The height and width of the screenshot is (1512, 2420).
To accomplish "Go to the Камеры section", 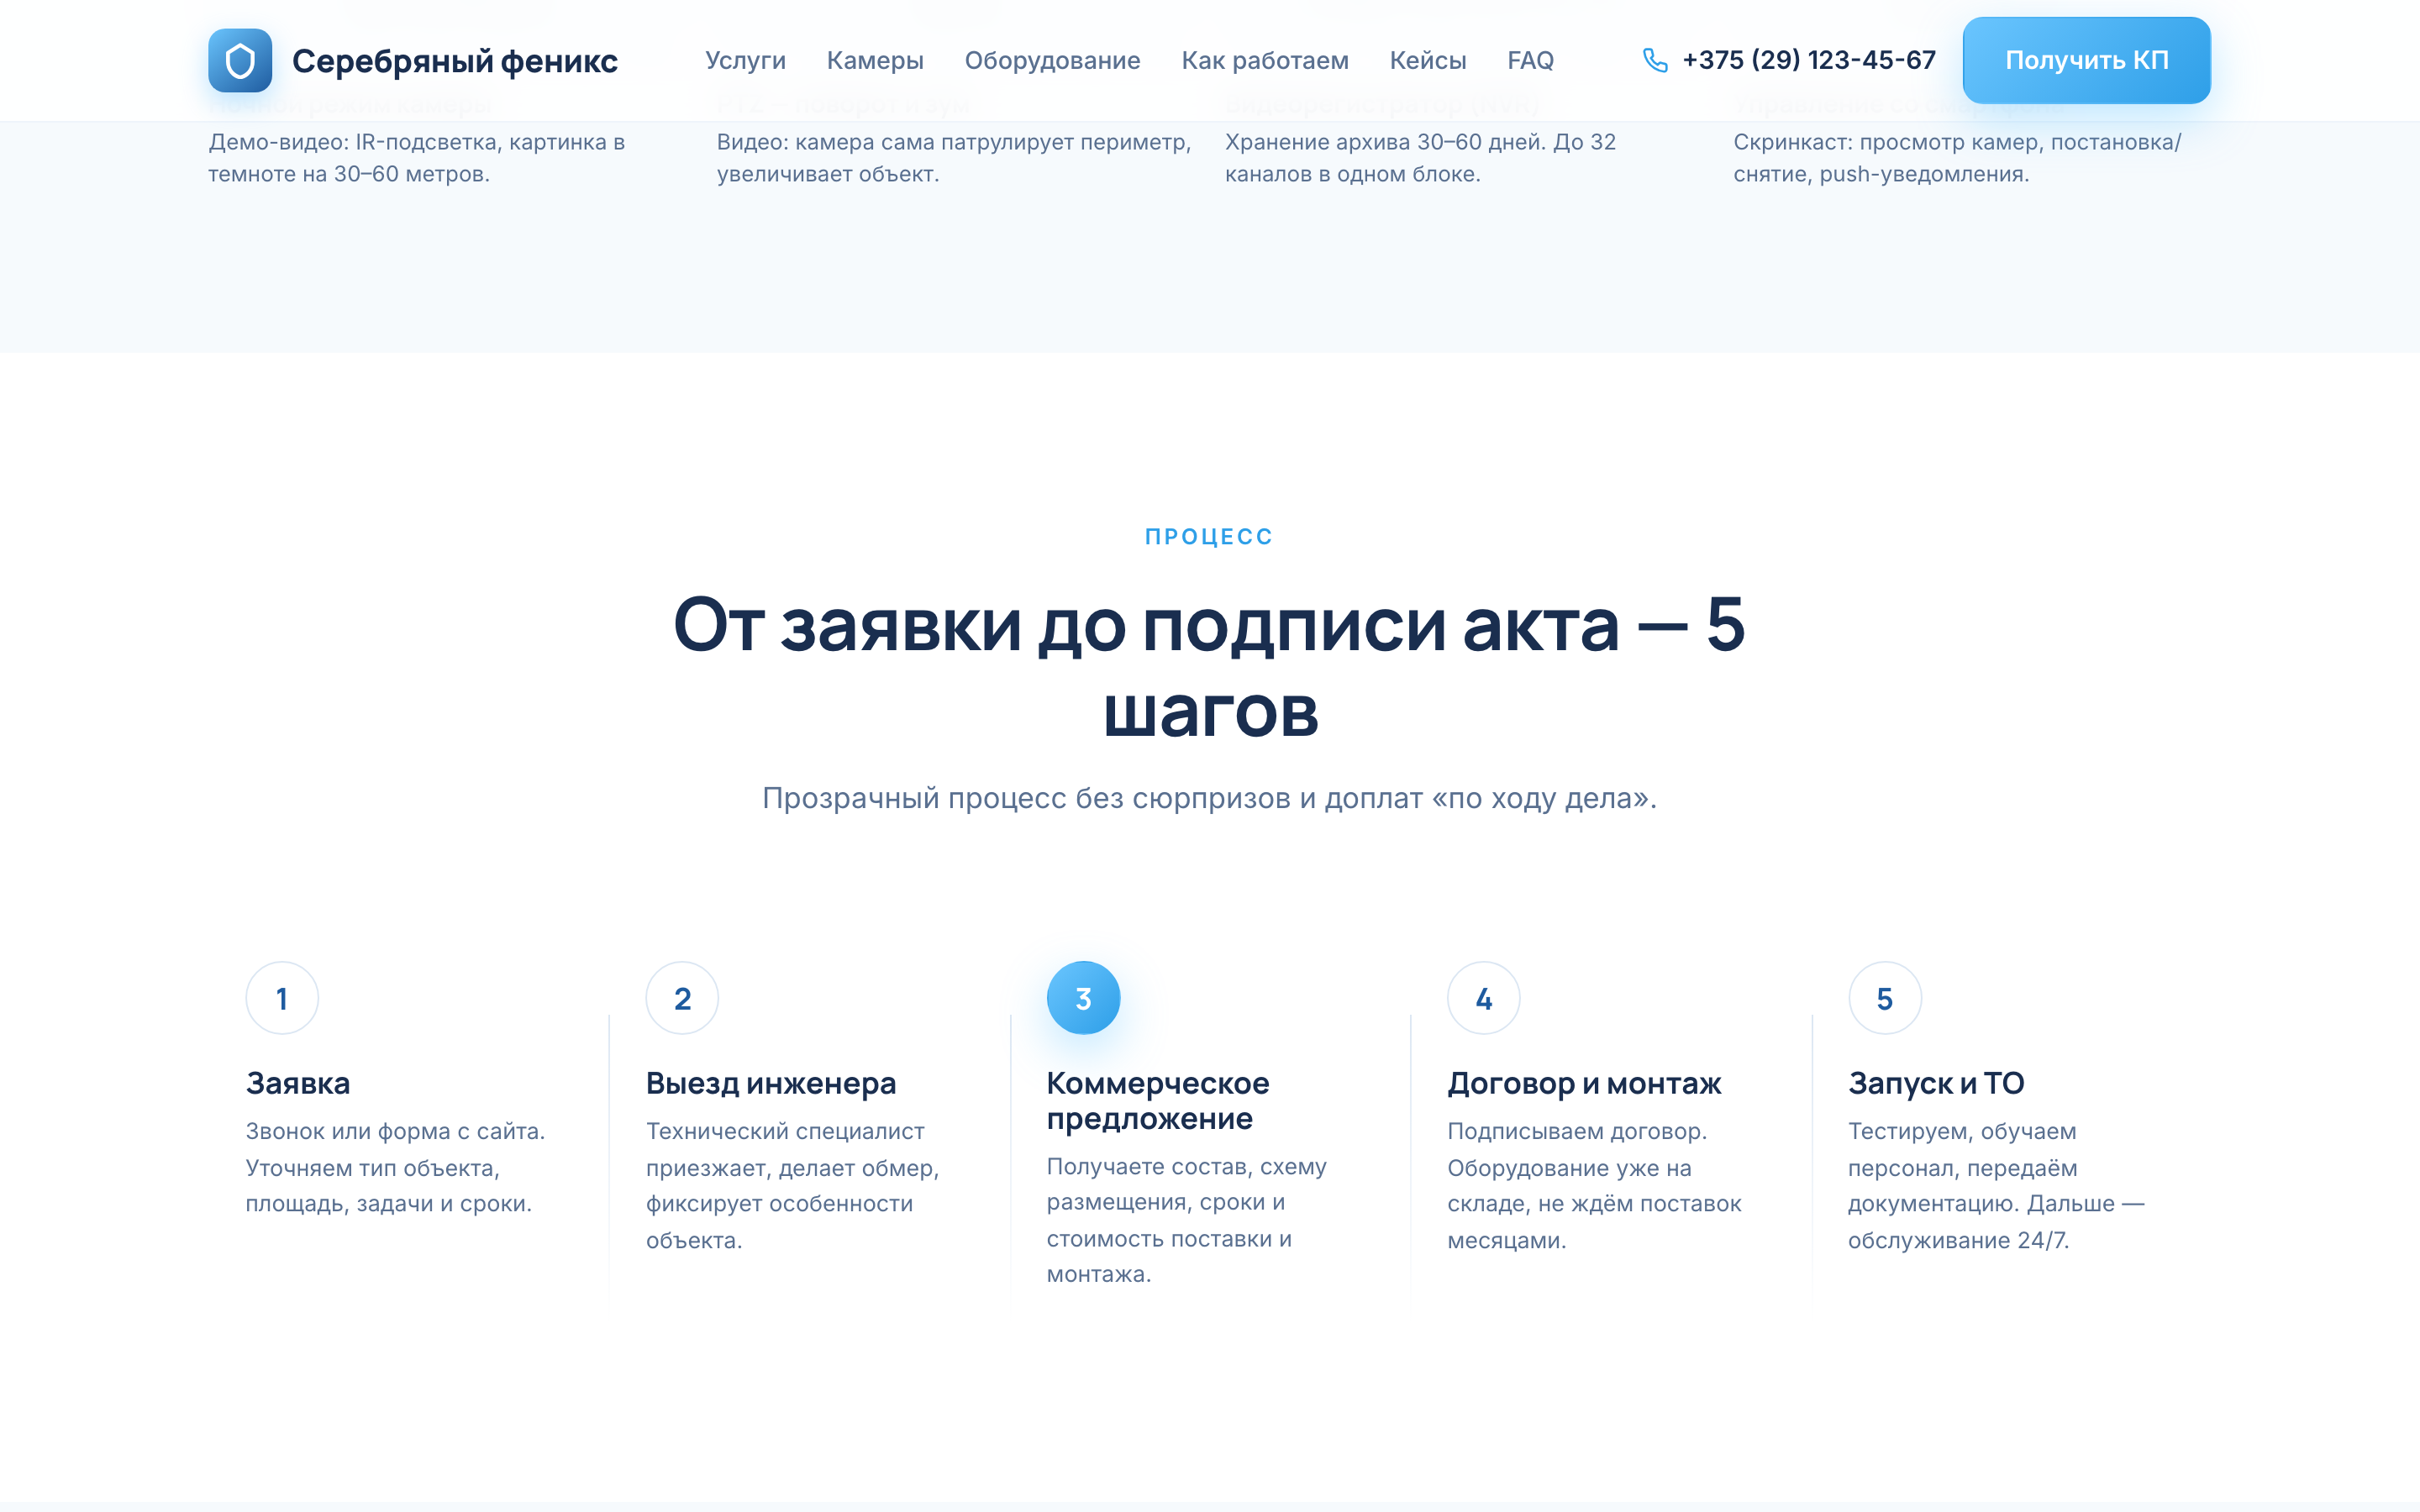I will pyautogui.click(x=875, y=60).
